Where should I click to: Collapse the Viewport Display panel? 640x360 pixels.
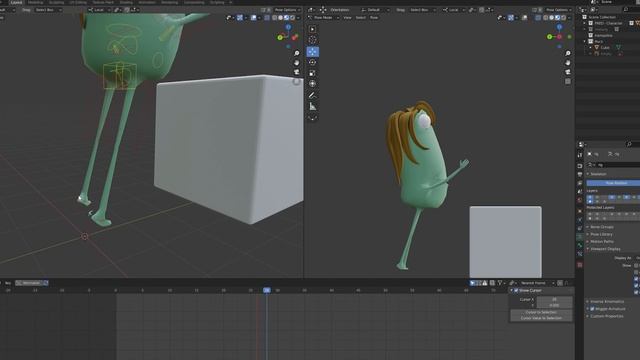point(605,249)
